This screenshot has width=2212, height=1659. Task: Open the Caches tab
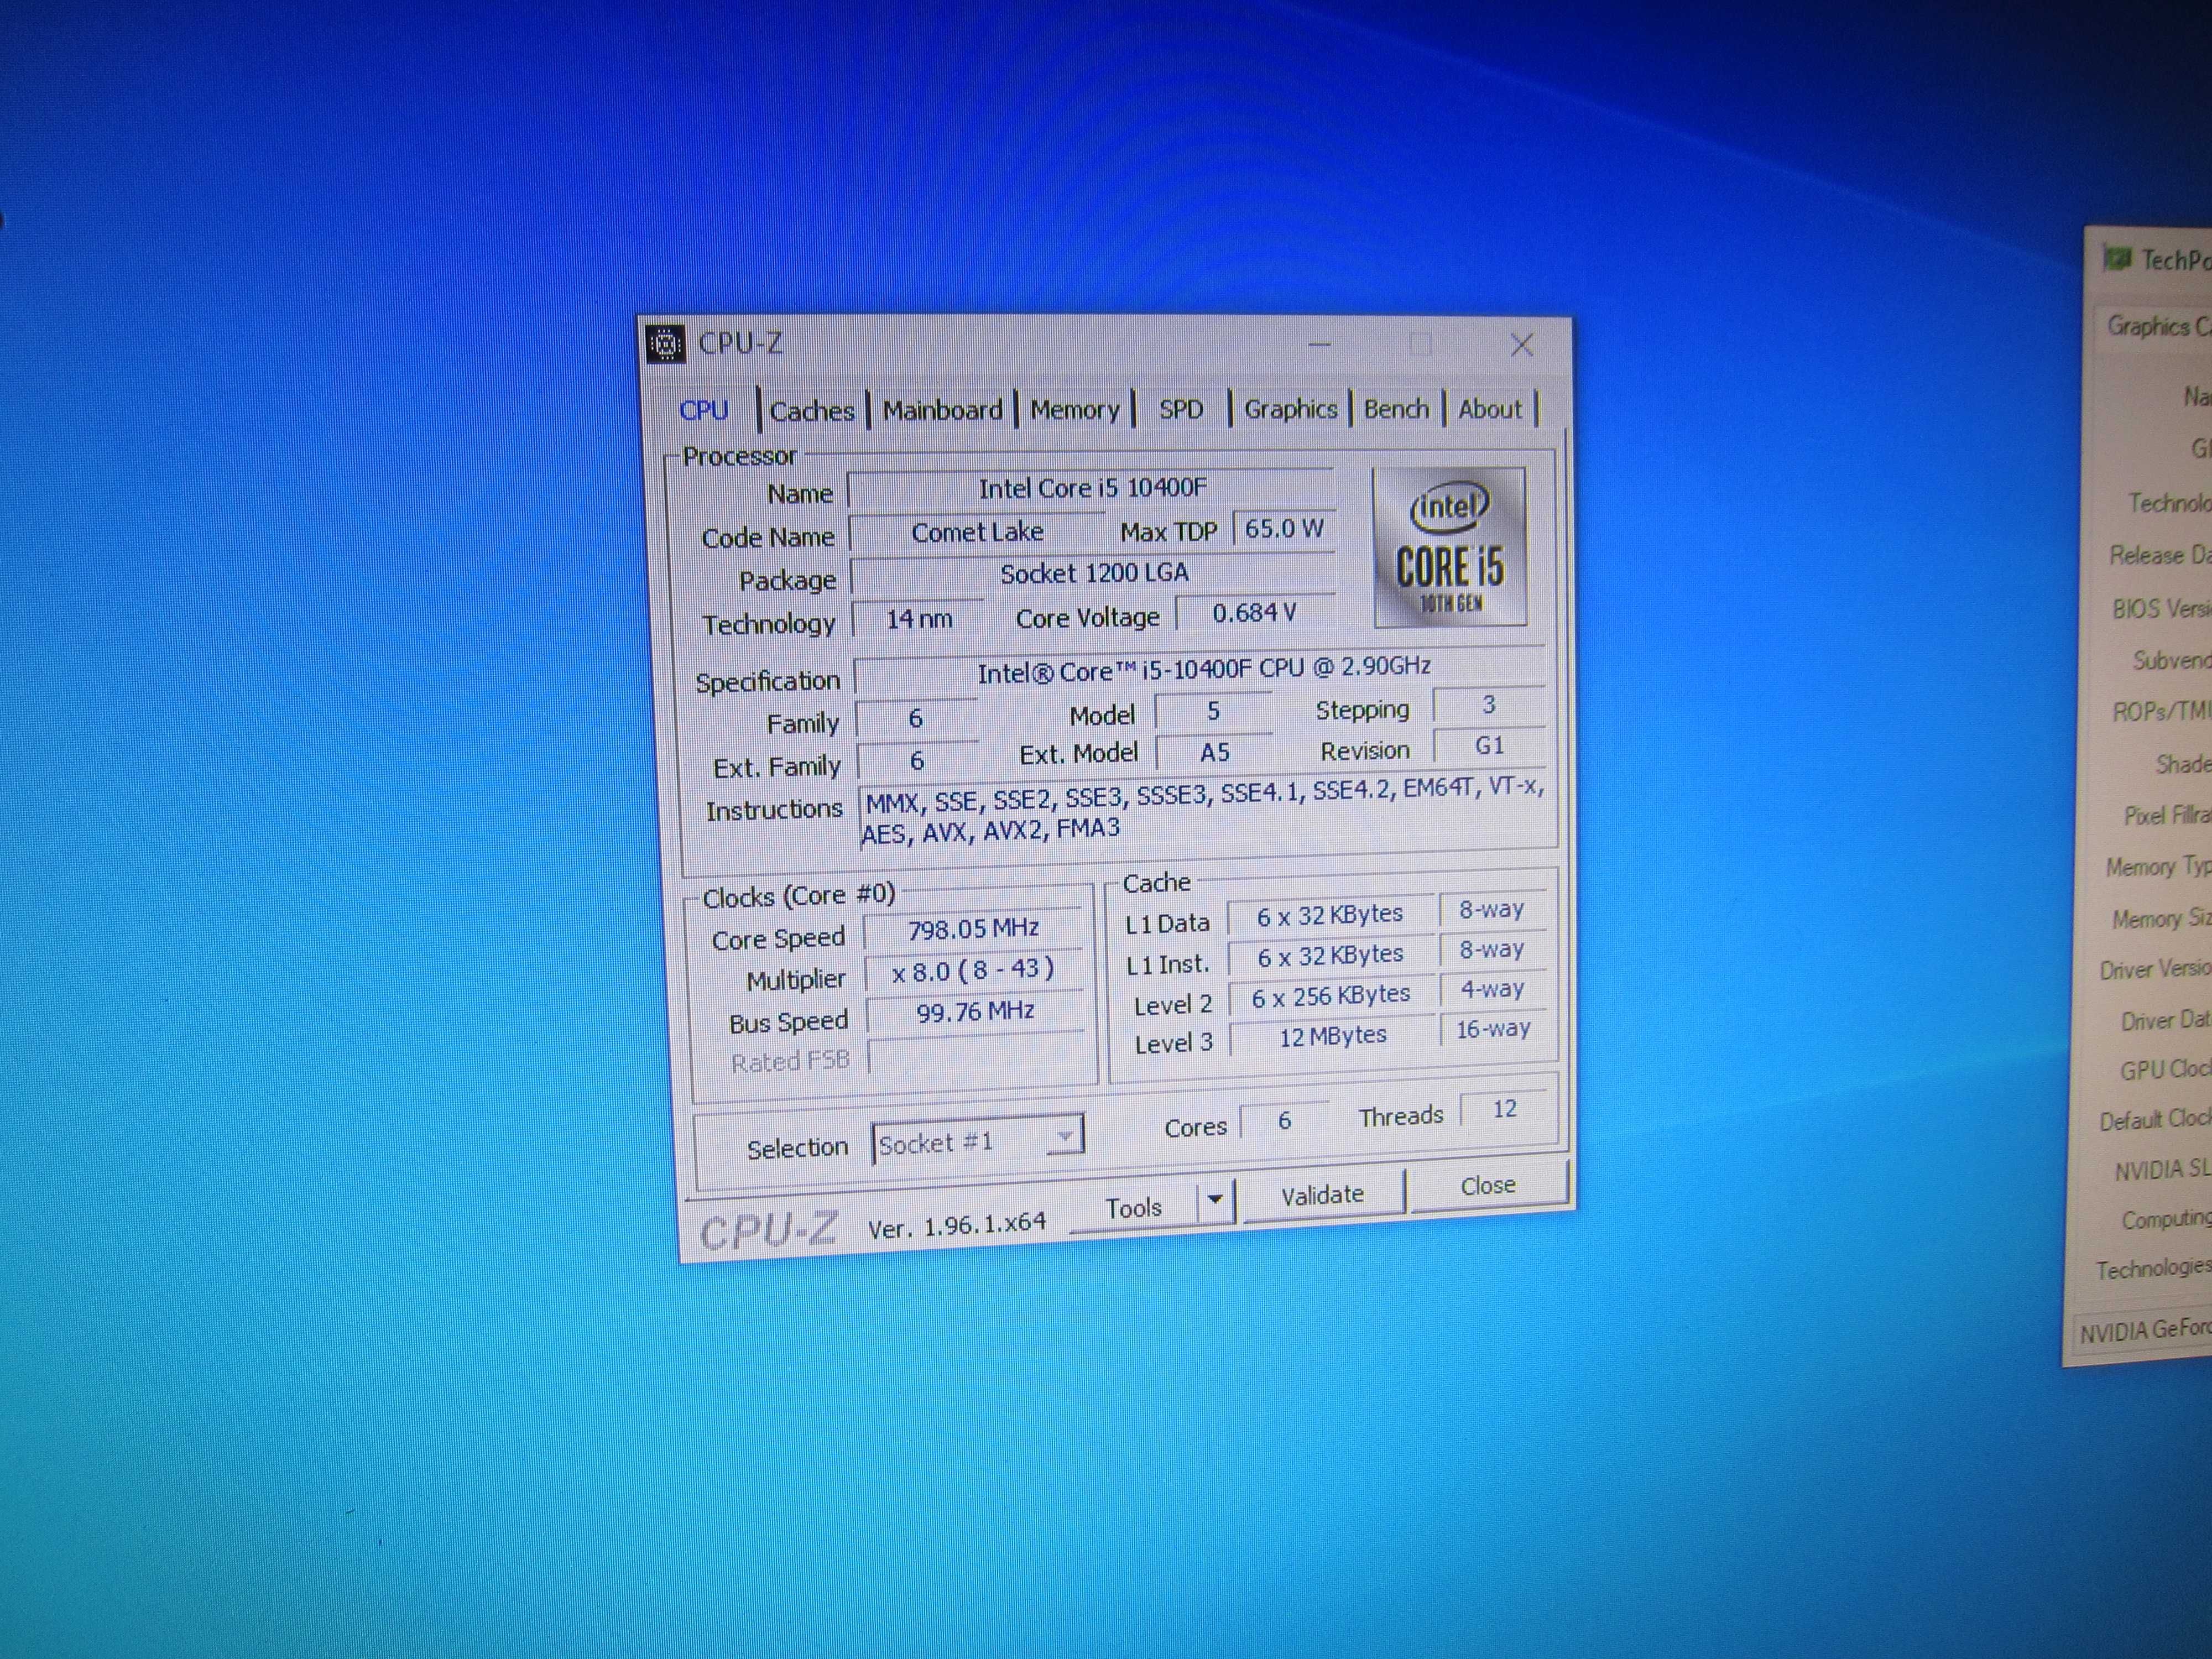812,410
